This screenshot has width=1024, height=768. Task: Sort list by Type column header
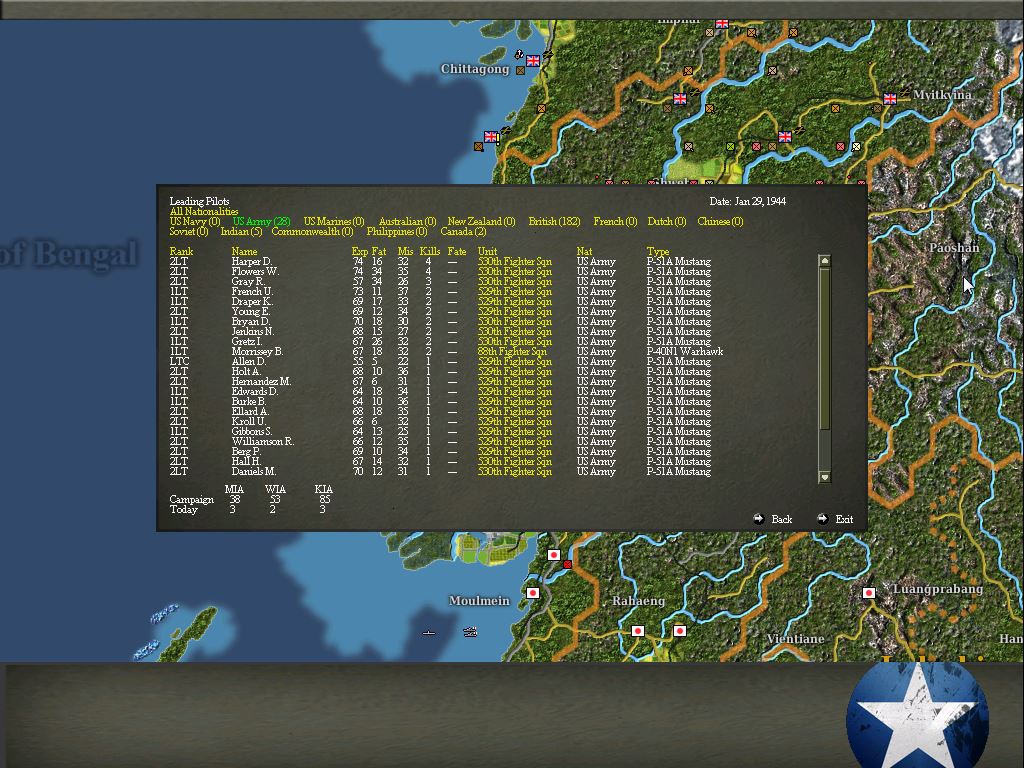click(658, 251)
